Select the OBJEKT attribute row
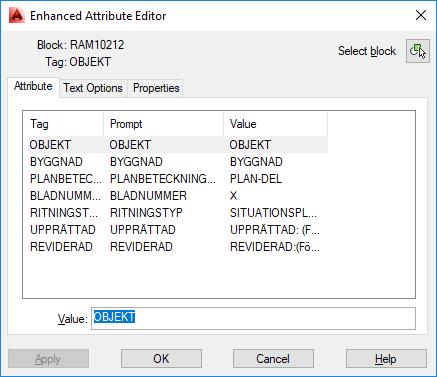Image resolution: width=437 pixels, height=377 pixels. (175, 145)
